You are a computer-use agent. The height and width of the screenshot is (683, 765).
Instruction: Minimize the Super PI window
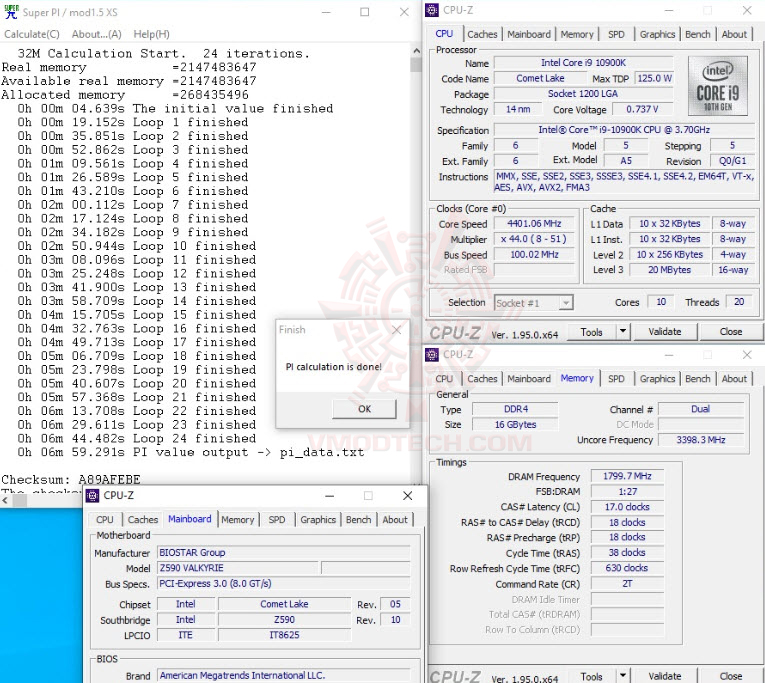click(x=326, y=12)
